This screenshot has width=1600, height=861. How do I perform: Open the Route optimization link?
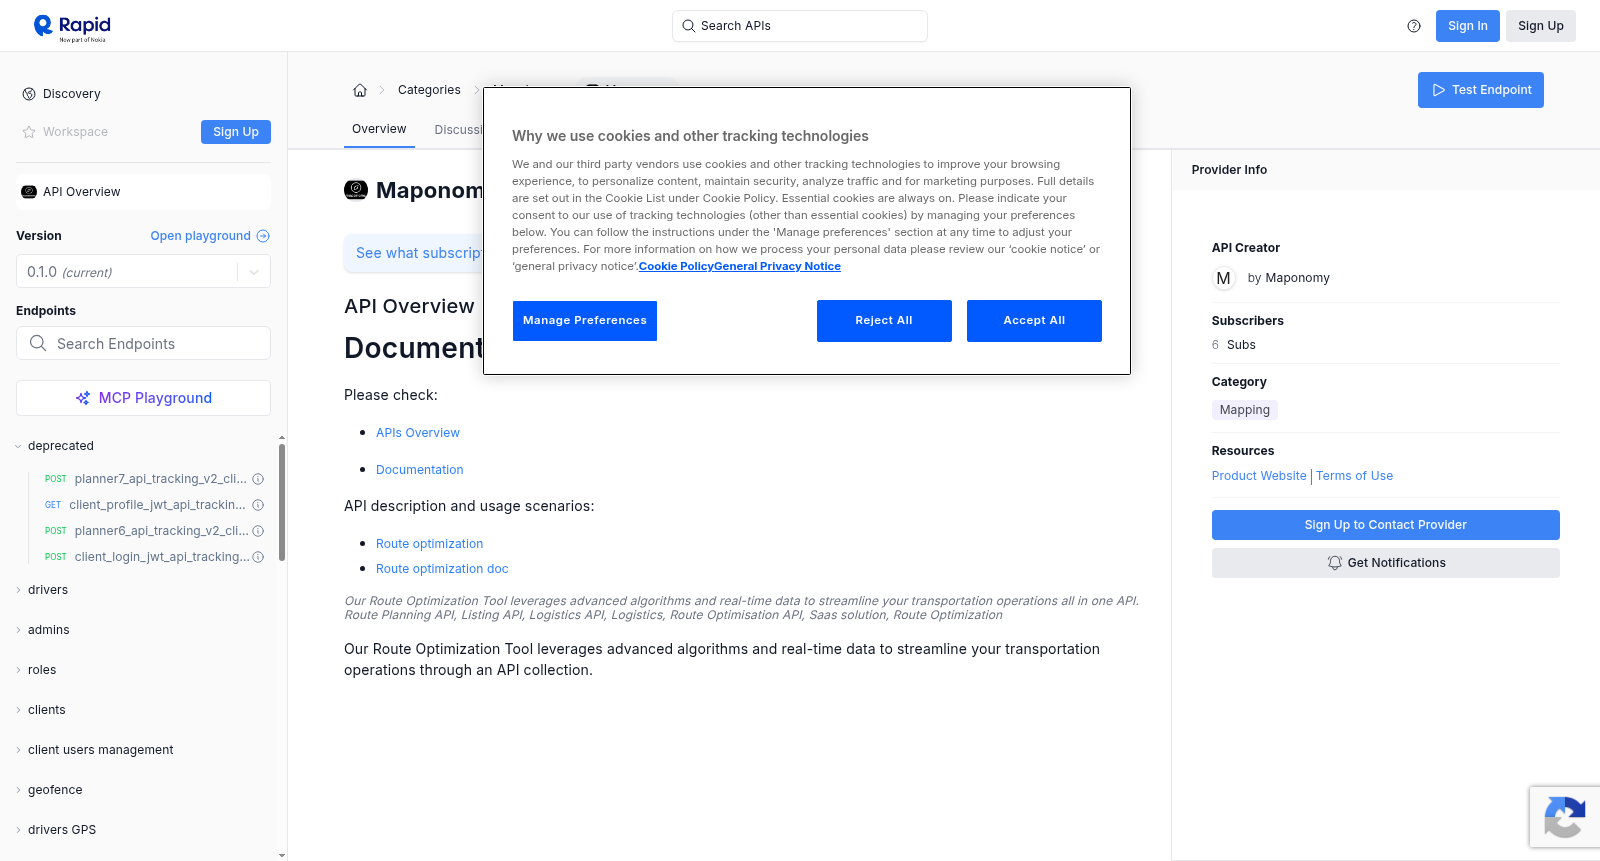coord(430,544)
